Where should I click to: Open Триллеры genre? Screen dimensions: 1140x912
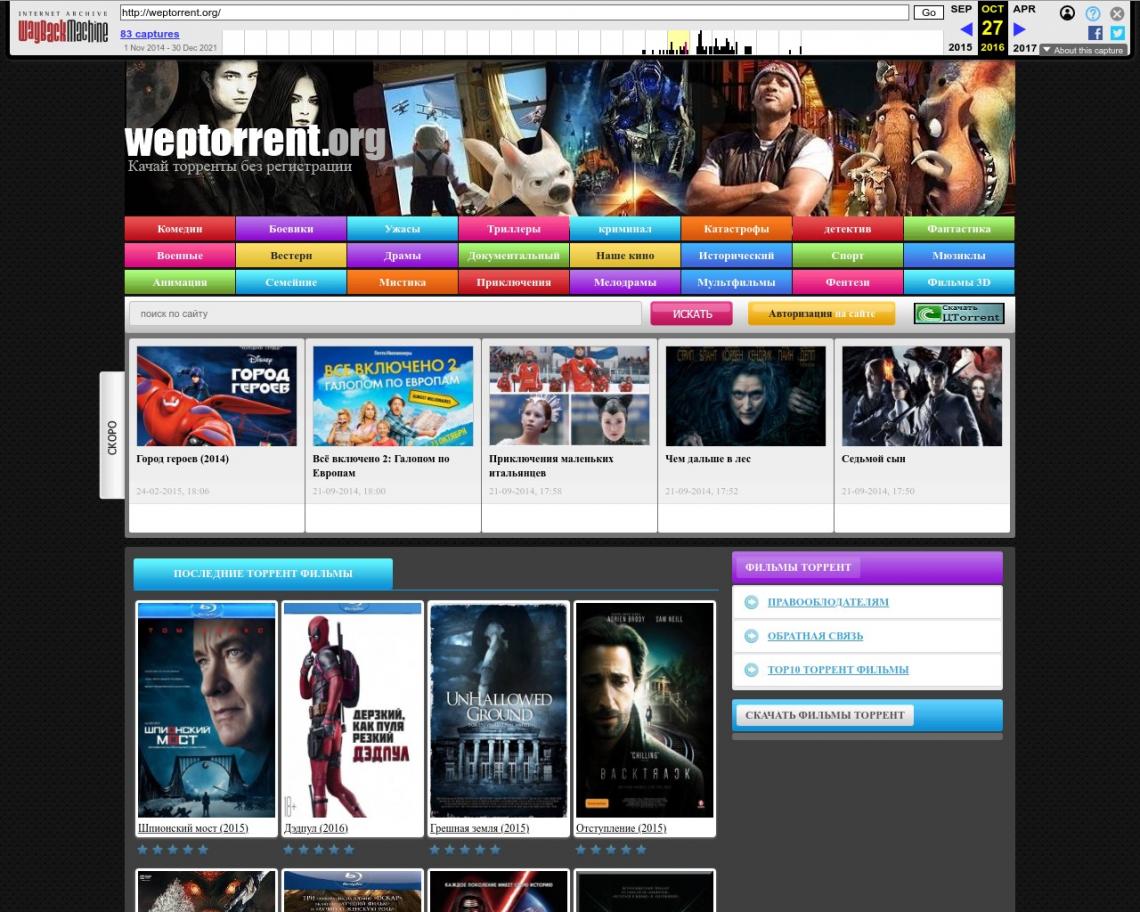513,228
